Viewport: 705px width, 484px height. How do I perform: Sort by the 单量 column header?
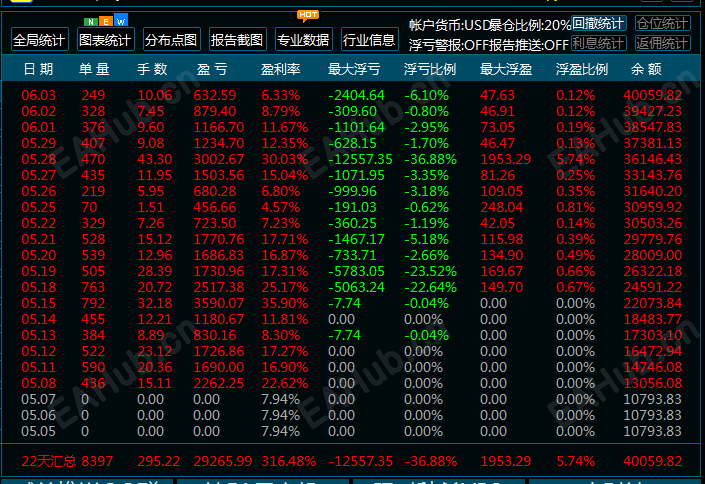point(94,69)
